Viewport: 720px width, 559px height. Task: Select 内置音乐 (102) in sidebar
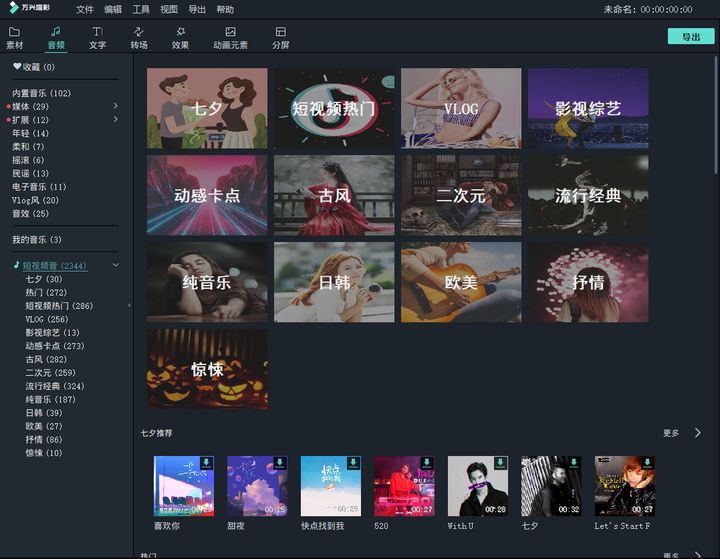(41, 93)
